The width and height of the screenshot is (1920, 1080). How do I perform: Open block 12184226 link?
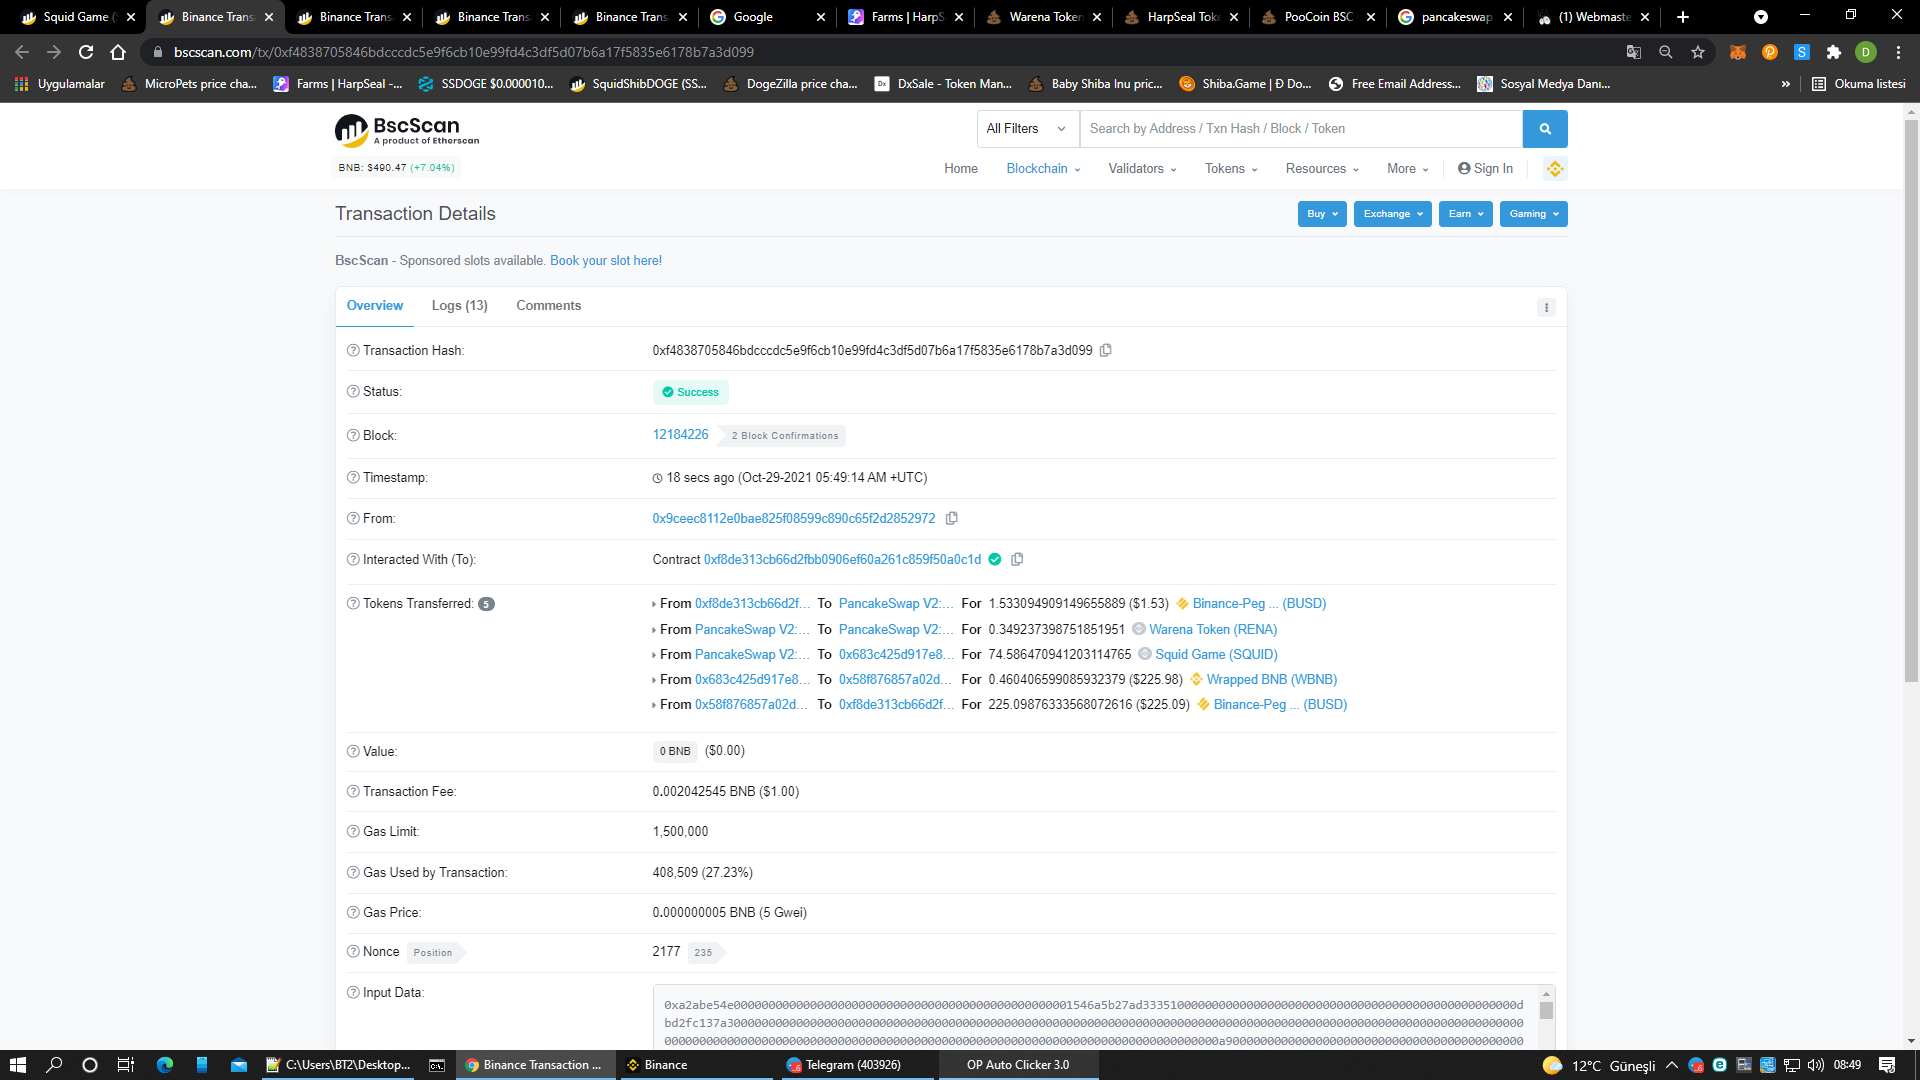pyautogui.click(x=680, y=435)
